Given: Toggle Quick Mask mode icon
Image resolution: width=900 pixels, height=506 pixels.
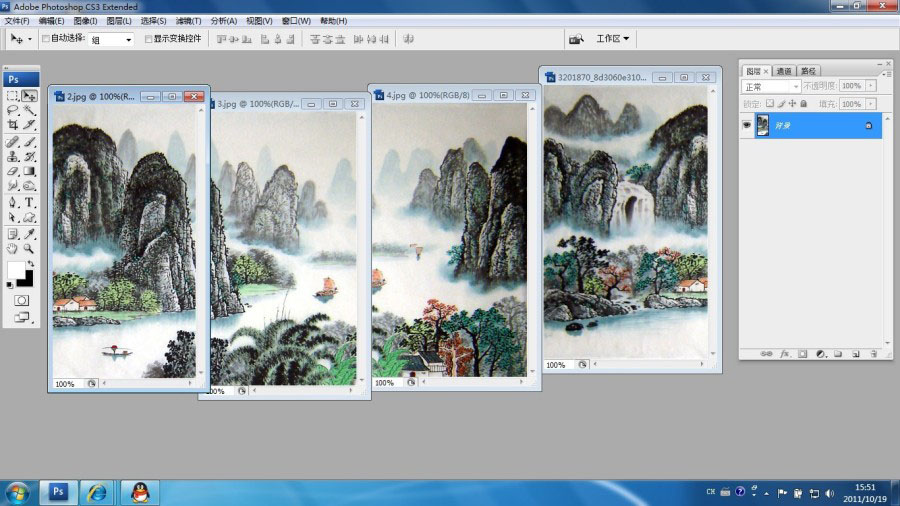Looking at the screenshot, I should click(x=21, y=301).
